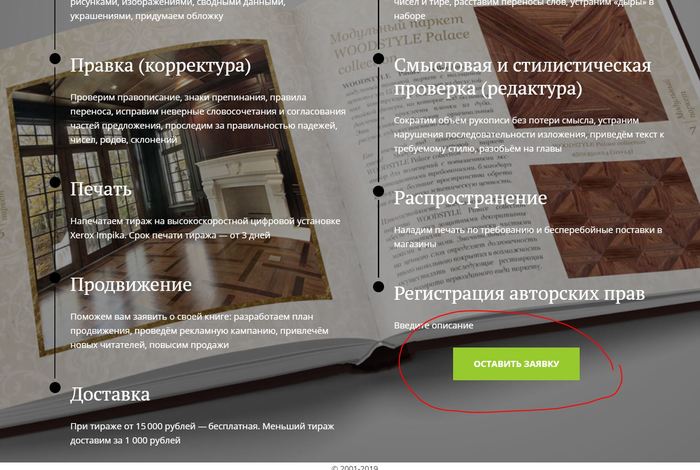Open the Регистрация авторских прав heading
This screenshot has height=470, width=700.
pos(519,294)
